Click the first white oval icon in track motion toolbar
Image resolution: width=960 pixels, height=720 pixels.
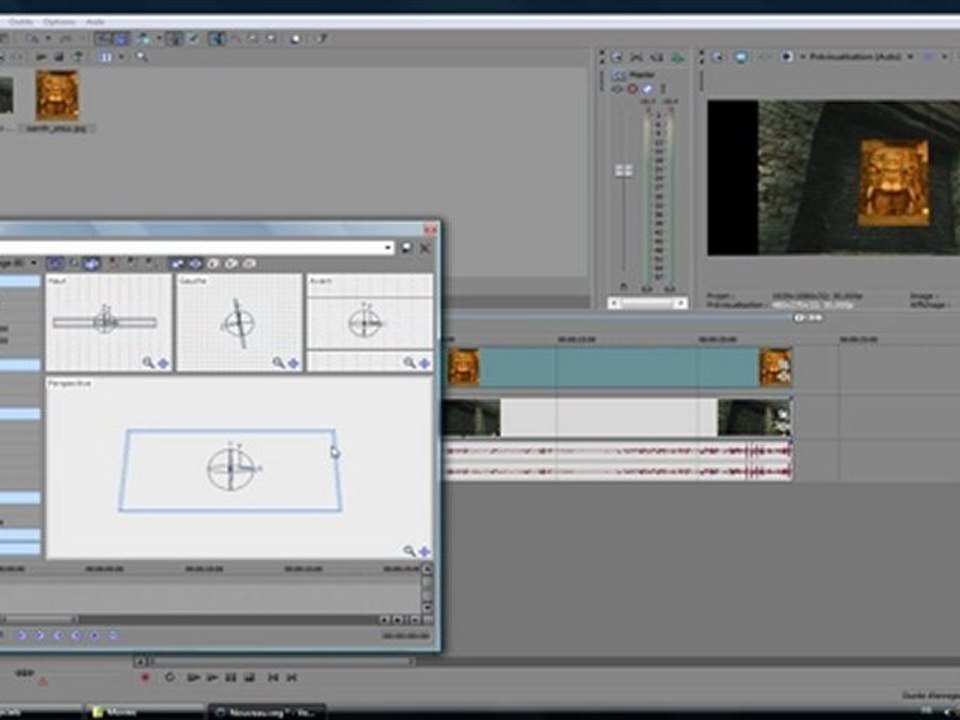213,264
